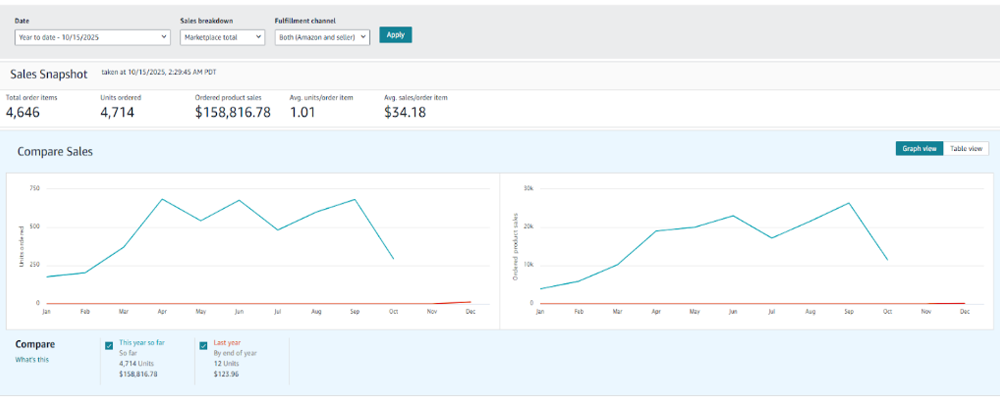The image size is (1000, 400).
Task: Open the 'What's this' link
Action: pos(32,359)
